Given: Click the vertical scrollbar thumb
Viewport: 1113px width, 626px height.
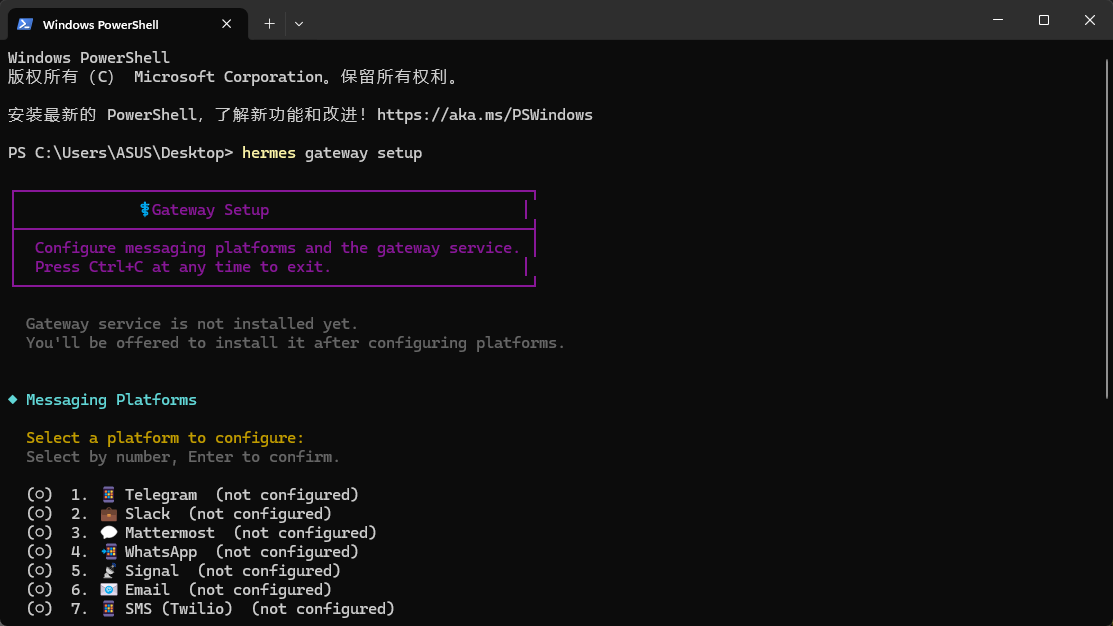Looking at the screenshot, I should [1107, 229].
